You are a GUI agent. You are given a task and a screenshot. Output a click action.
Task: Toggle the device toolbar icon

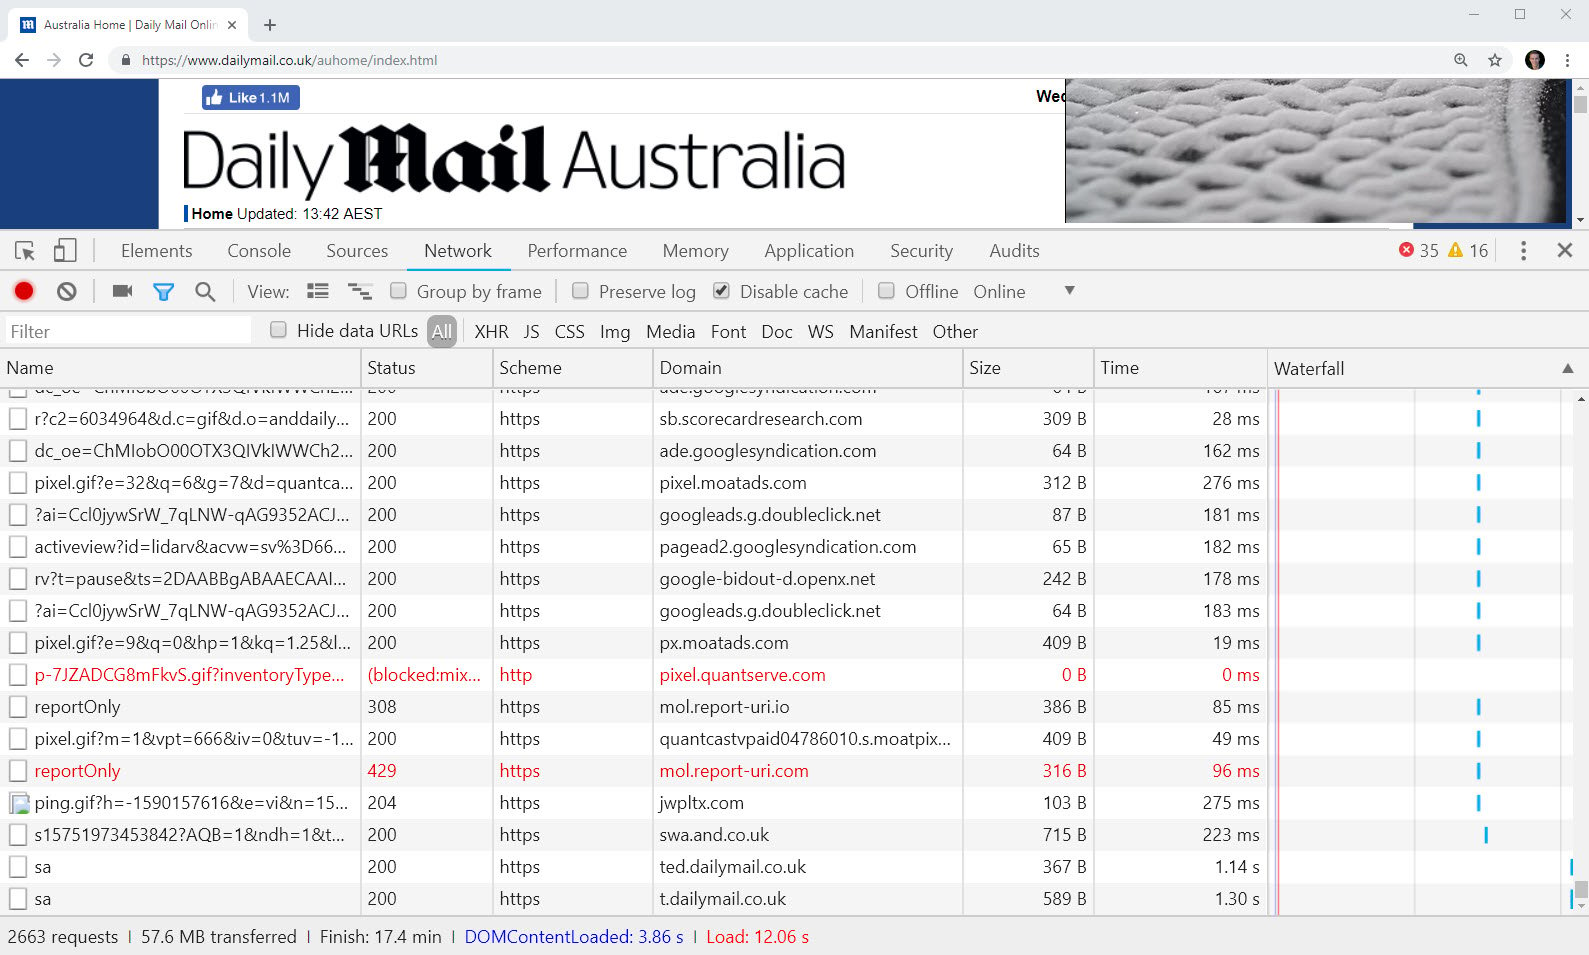[65, 251]
